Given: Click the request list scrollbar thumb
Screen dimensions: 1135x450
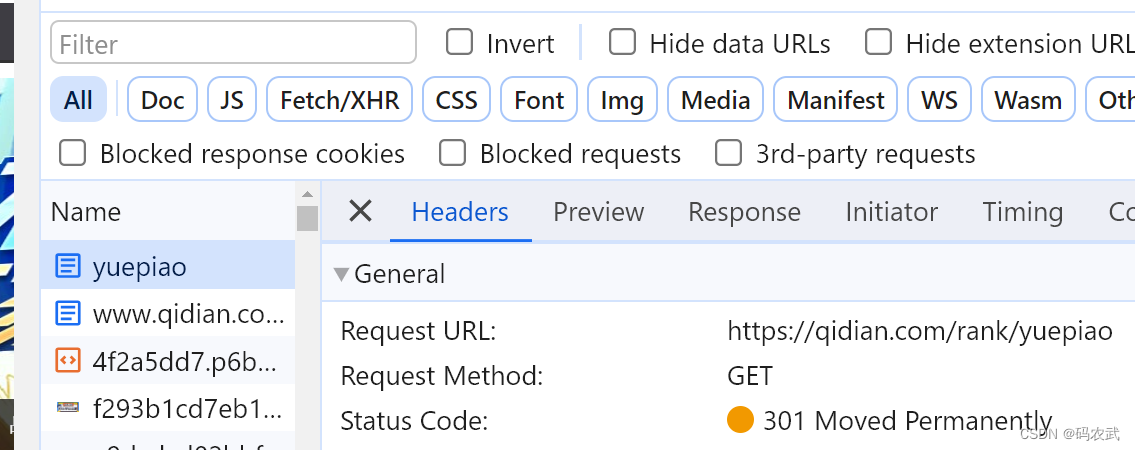Looking at the screenshot, I should (307, 217).
